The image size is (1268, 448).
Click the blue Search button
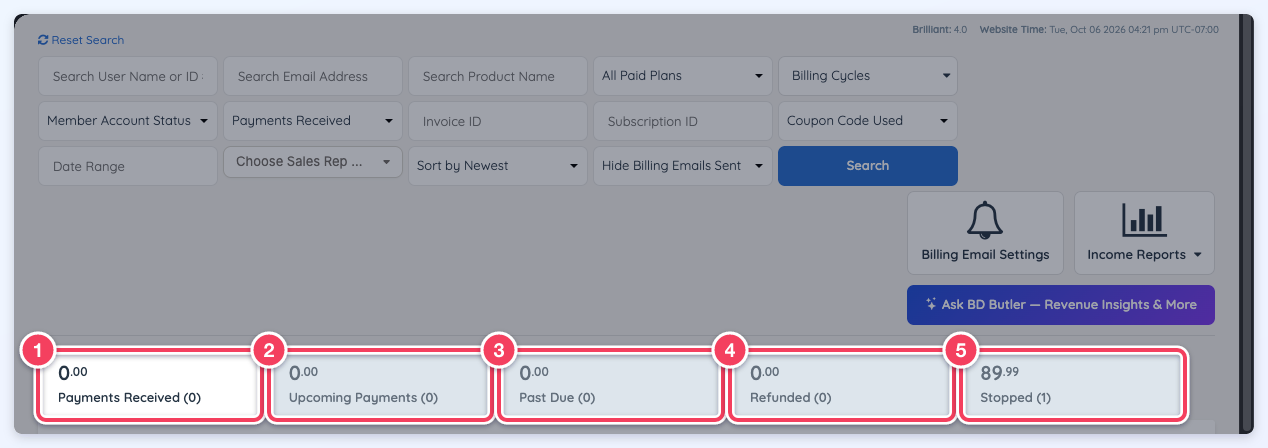coord(868,166)
